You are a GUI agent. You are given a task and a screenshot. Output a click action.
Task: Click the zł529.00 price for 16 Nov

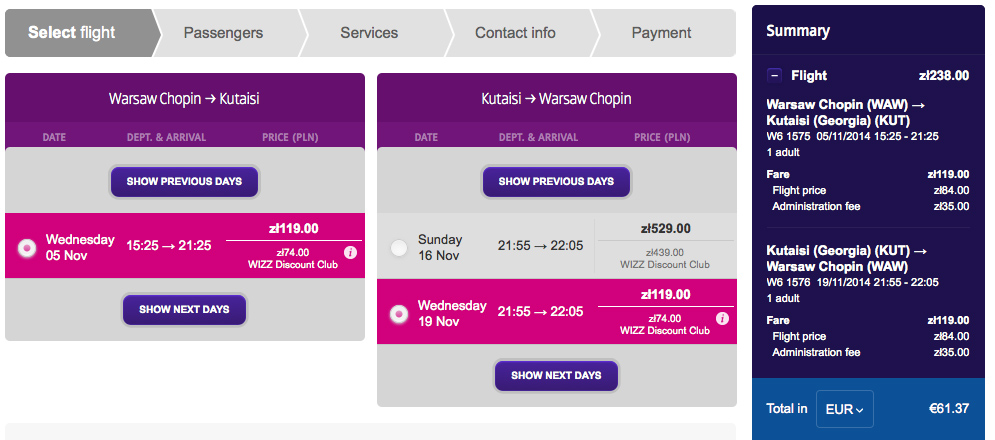coord(666,229)
